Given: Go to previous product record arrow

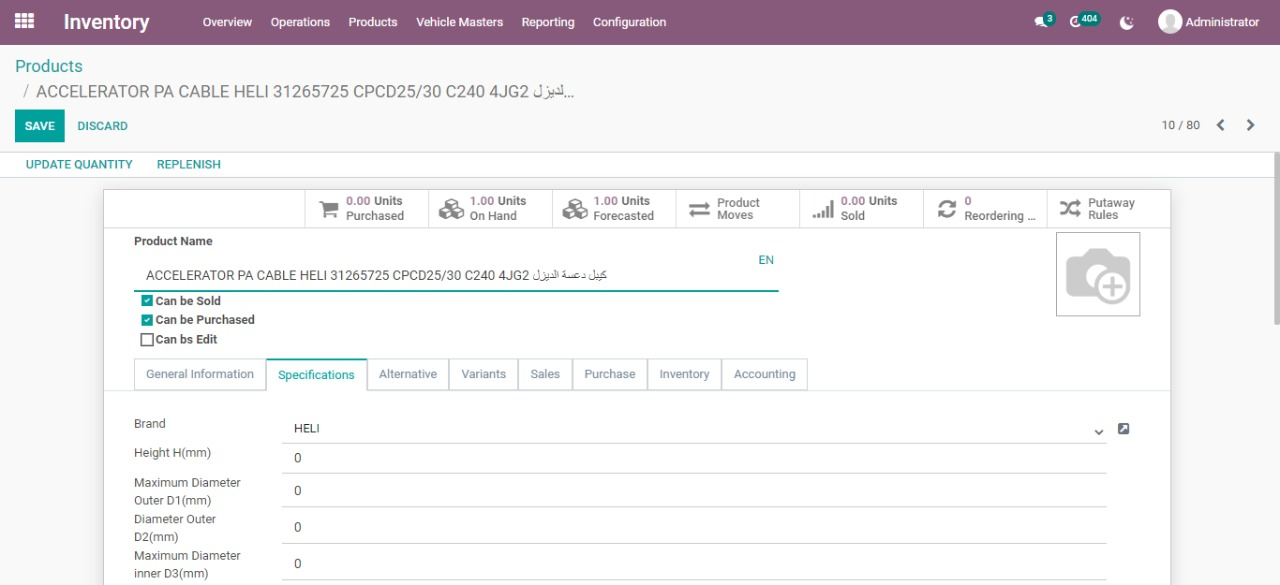Looking at the screenshot, I should click(x=1220, y=125).
